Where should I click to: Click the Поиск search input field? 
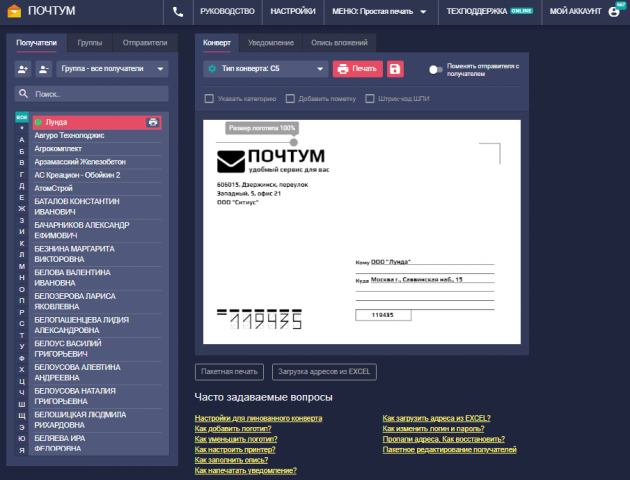(92, 94)
